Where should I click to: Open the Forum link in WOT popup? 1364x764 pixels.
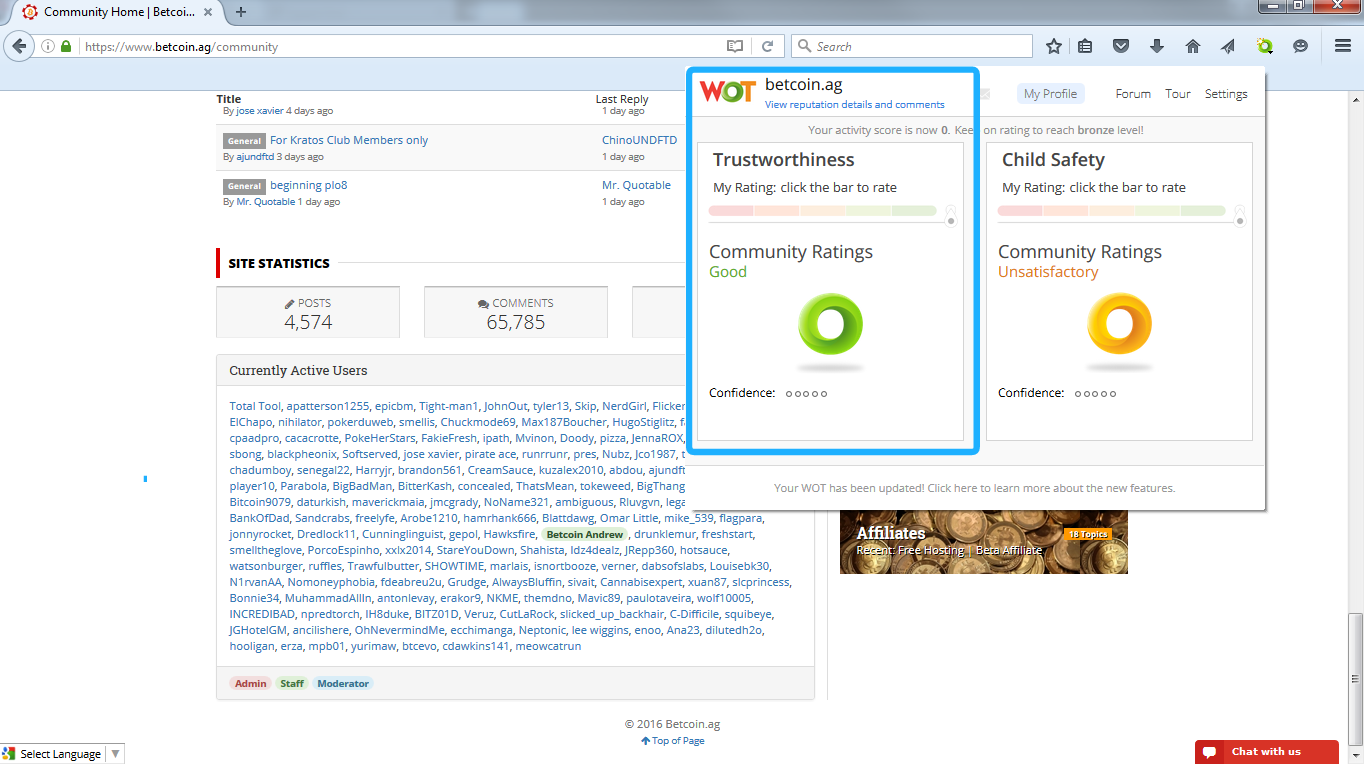1133,94
